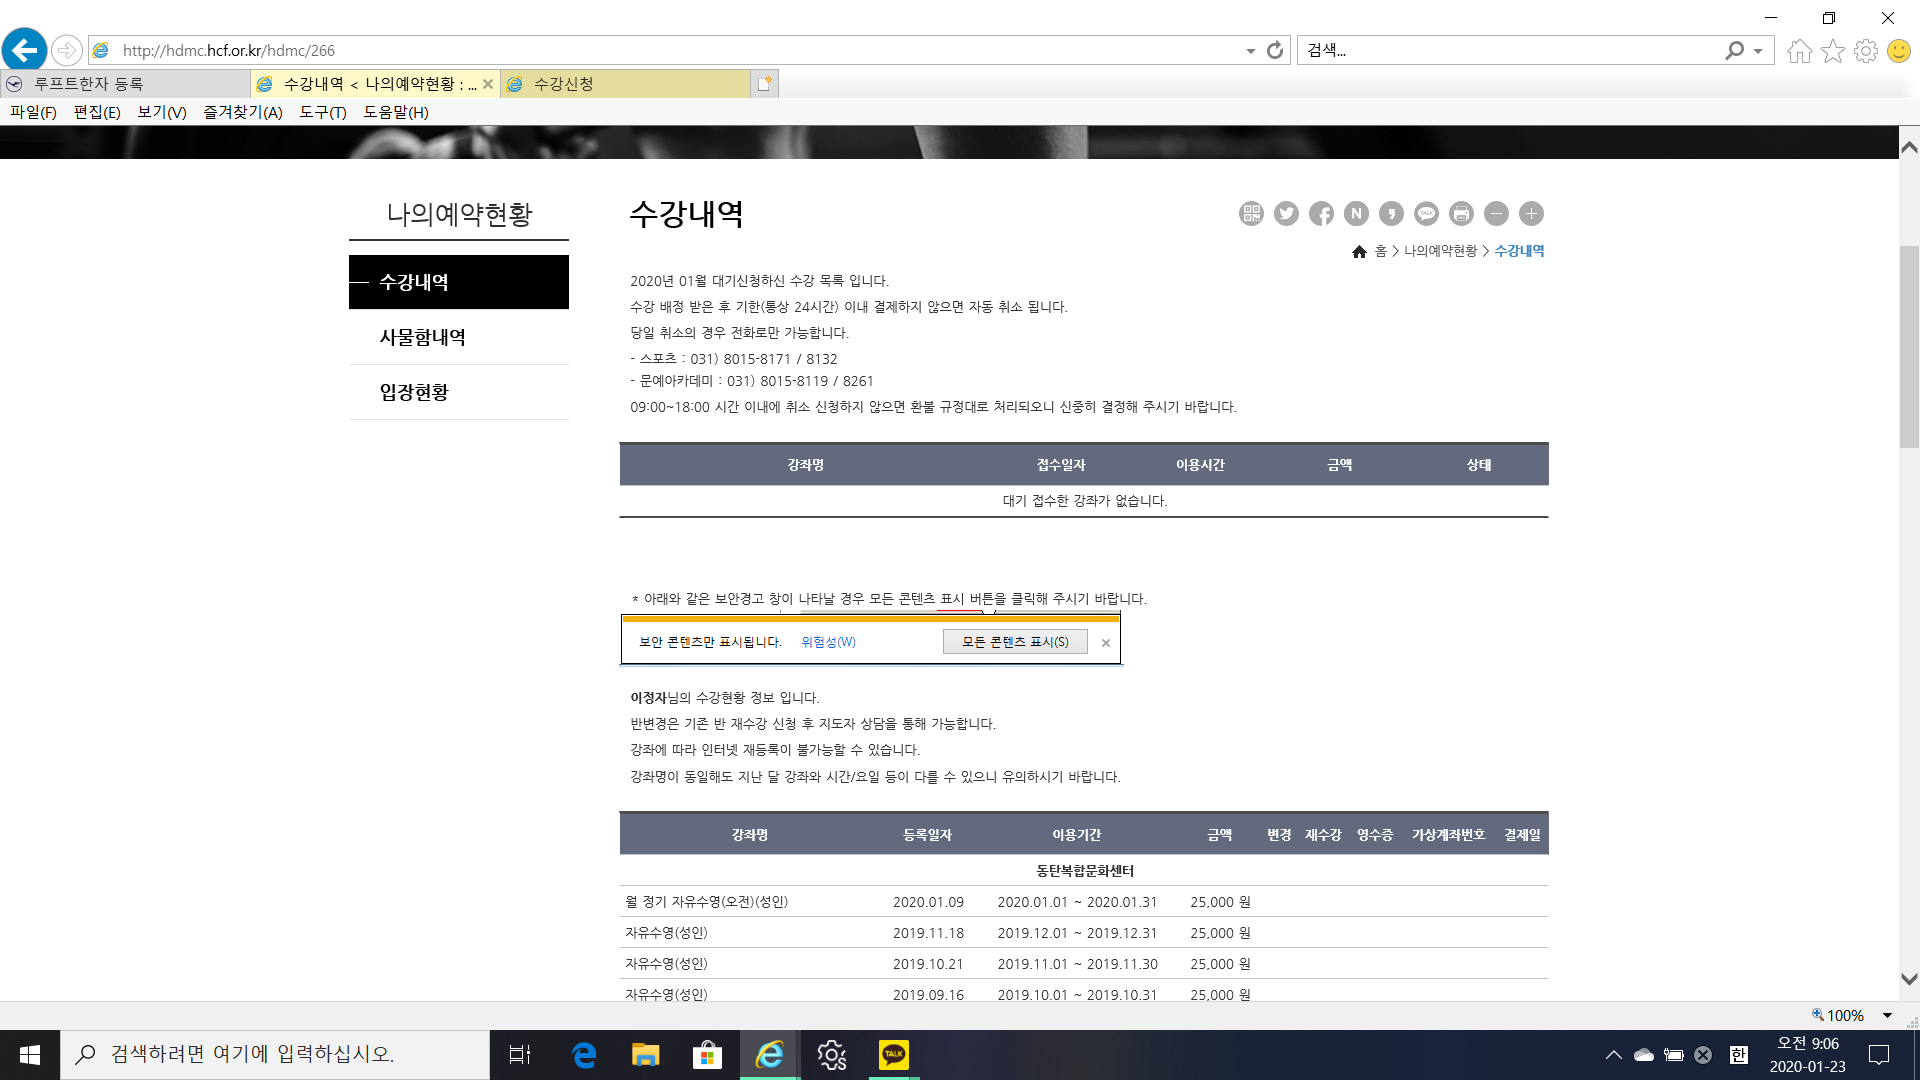Open the 즐겨찾기(A) menu

click(x=242, y=112)
